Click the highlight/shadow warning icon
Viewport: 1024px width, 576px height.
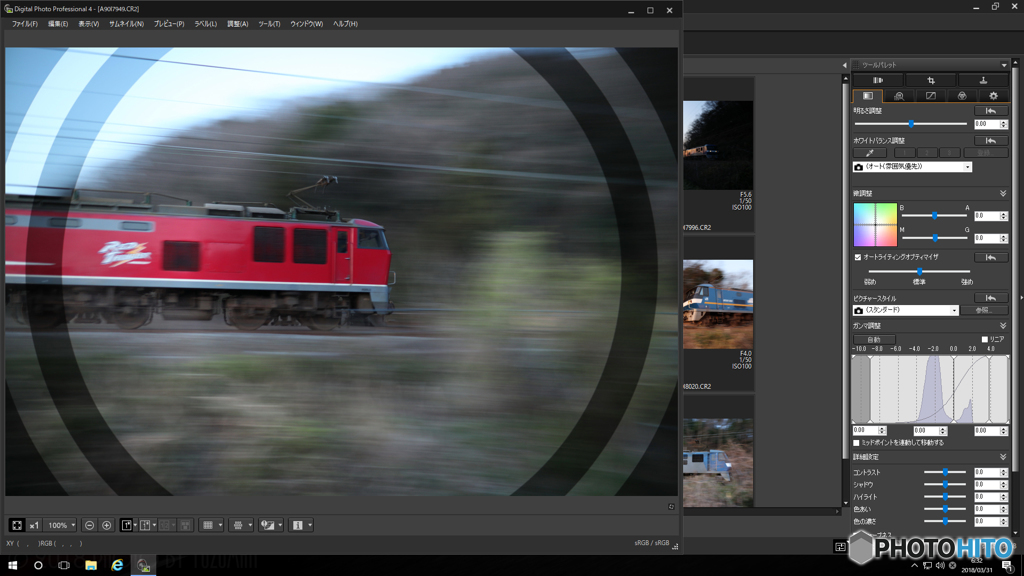[x=267, y=525]
